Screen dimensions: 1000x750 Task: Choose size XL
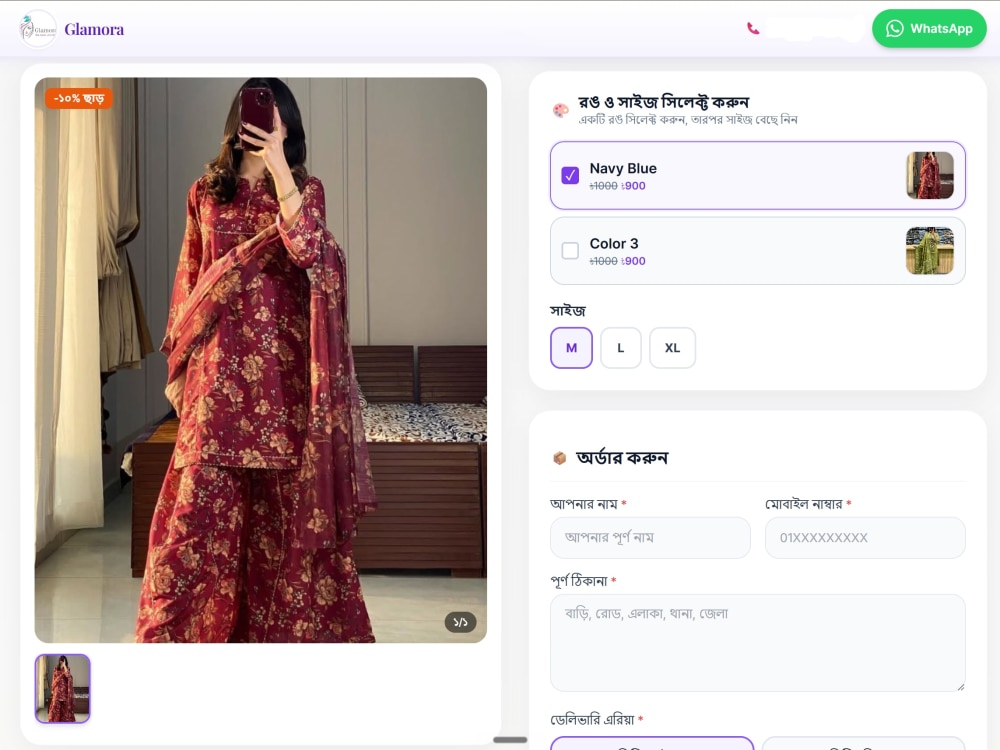pos(672,348)
